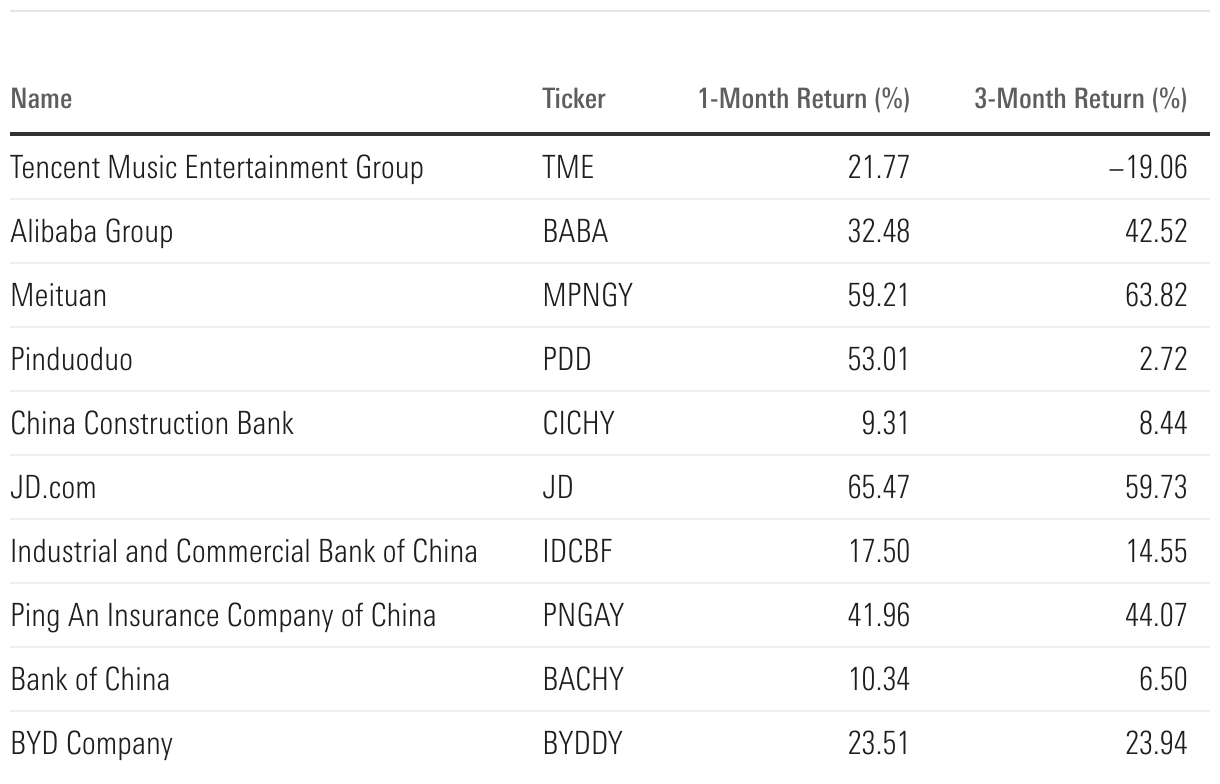Open China Construction Bank entry
Viewport: 1220px width, 784px height.
(x=152, y=423)
